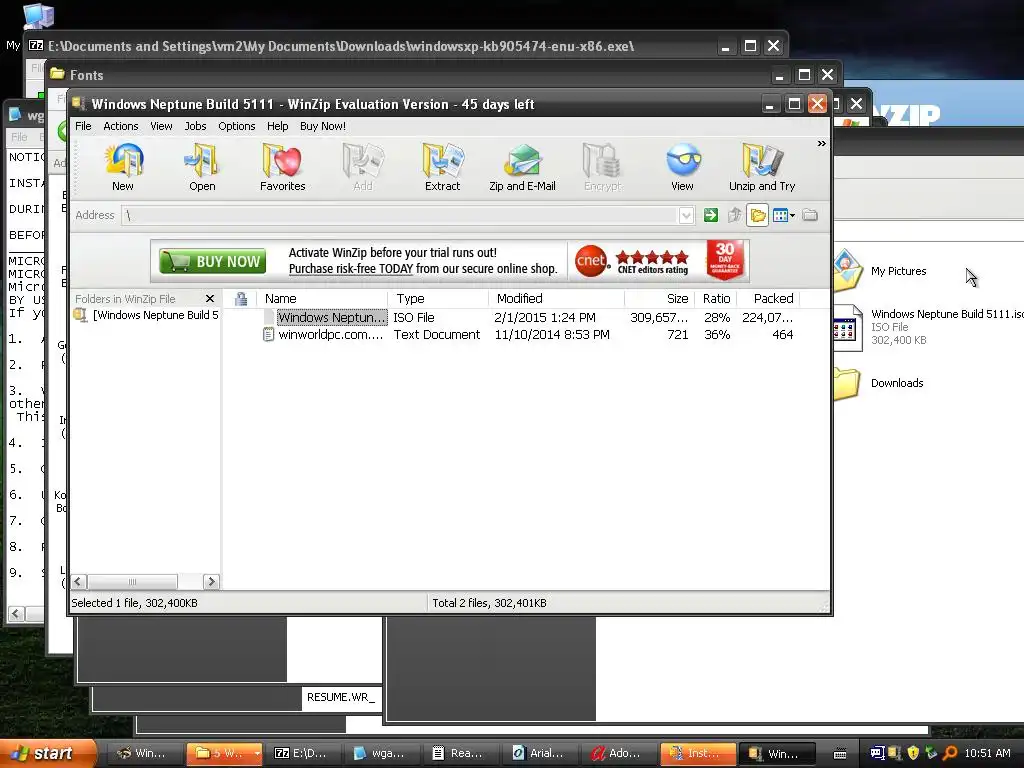Open the Options menu
This screenshot has height=768, width=1024.
236,126
